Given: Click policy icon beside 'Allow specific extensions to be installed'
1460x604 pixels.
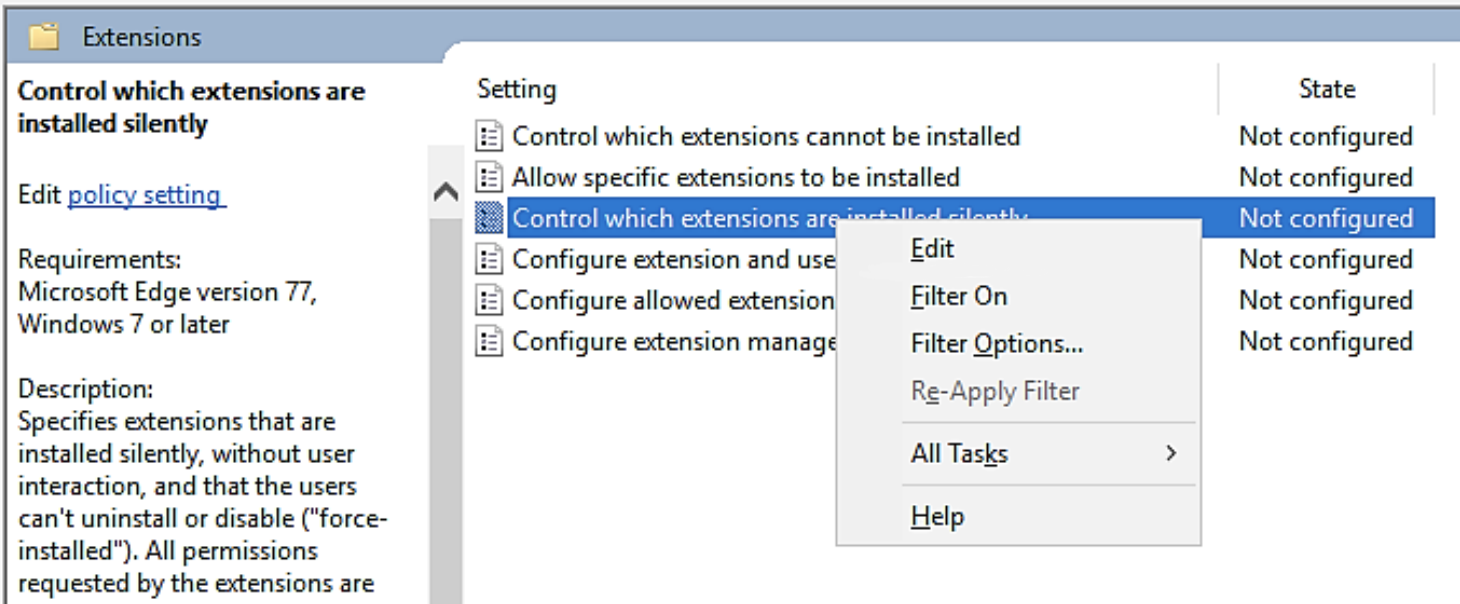Looking at the screenshot, I should [489, 177].
